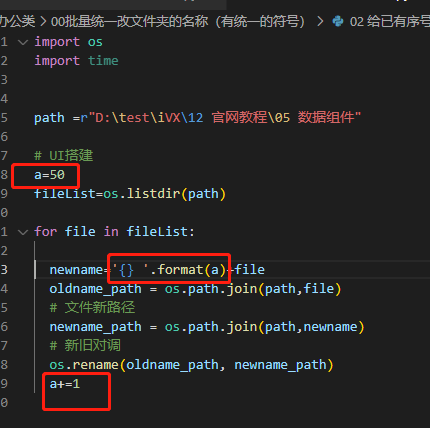Click the newname_path assignment line

(x=207, y=327)
